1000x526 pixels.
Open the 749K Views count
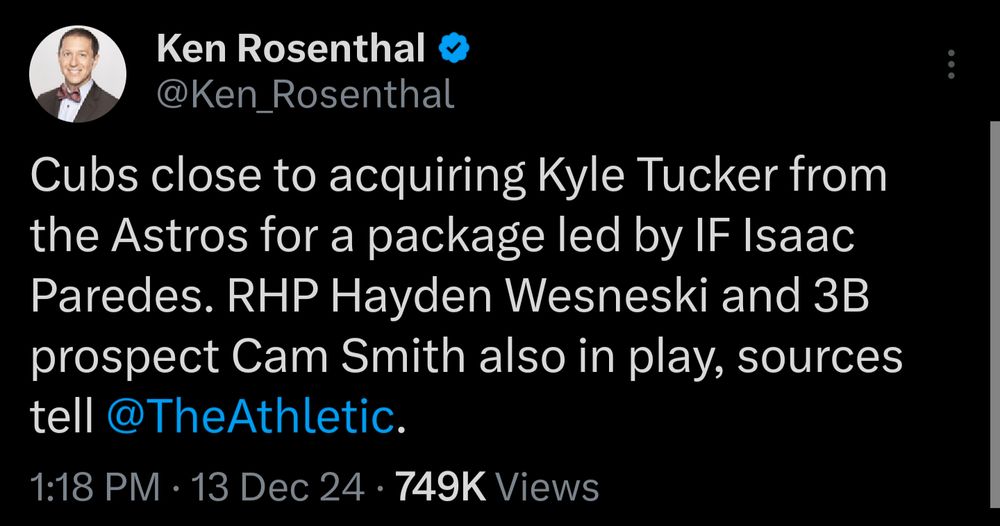pos(497,488)
